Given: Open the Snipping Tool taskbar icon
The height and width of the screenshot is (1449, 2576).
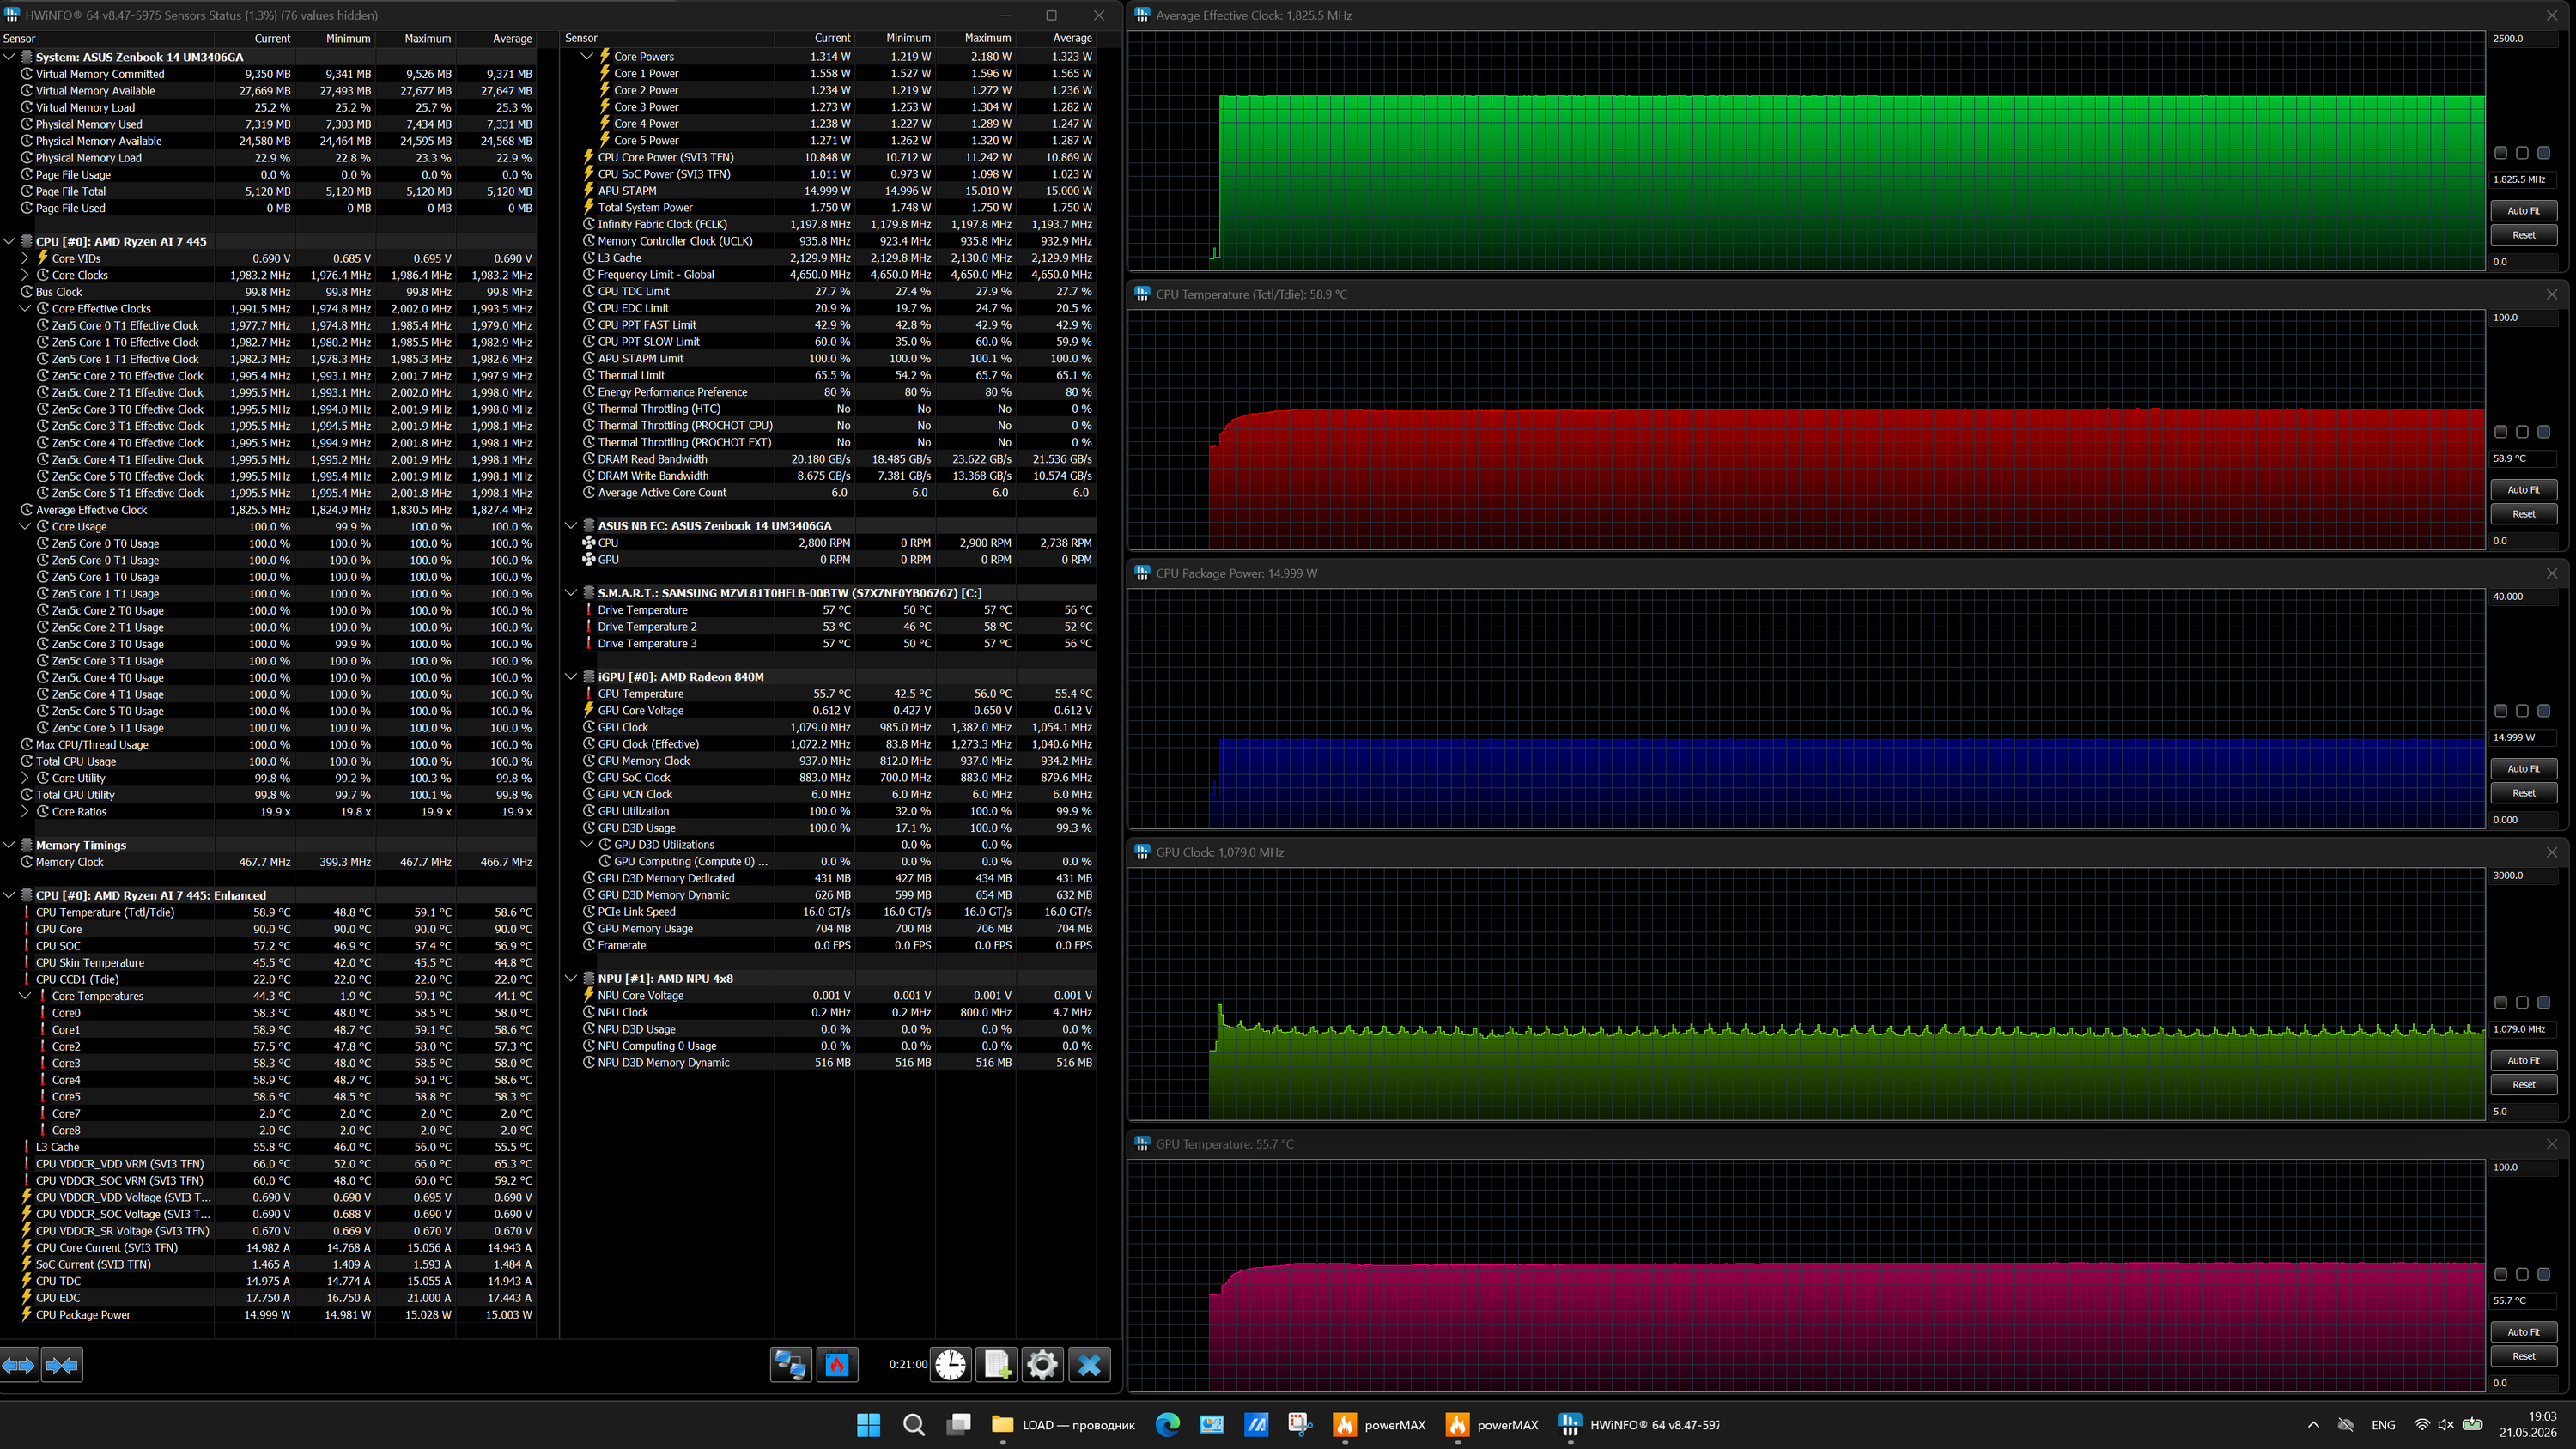Looking at the screenshot, I should (x=1300, y=1425).
